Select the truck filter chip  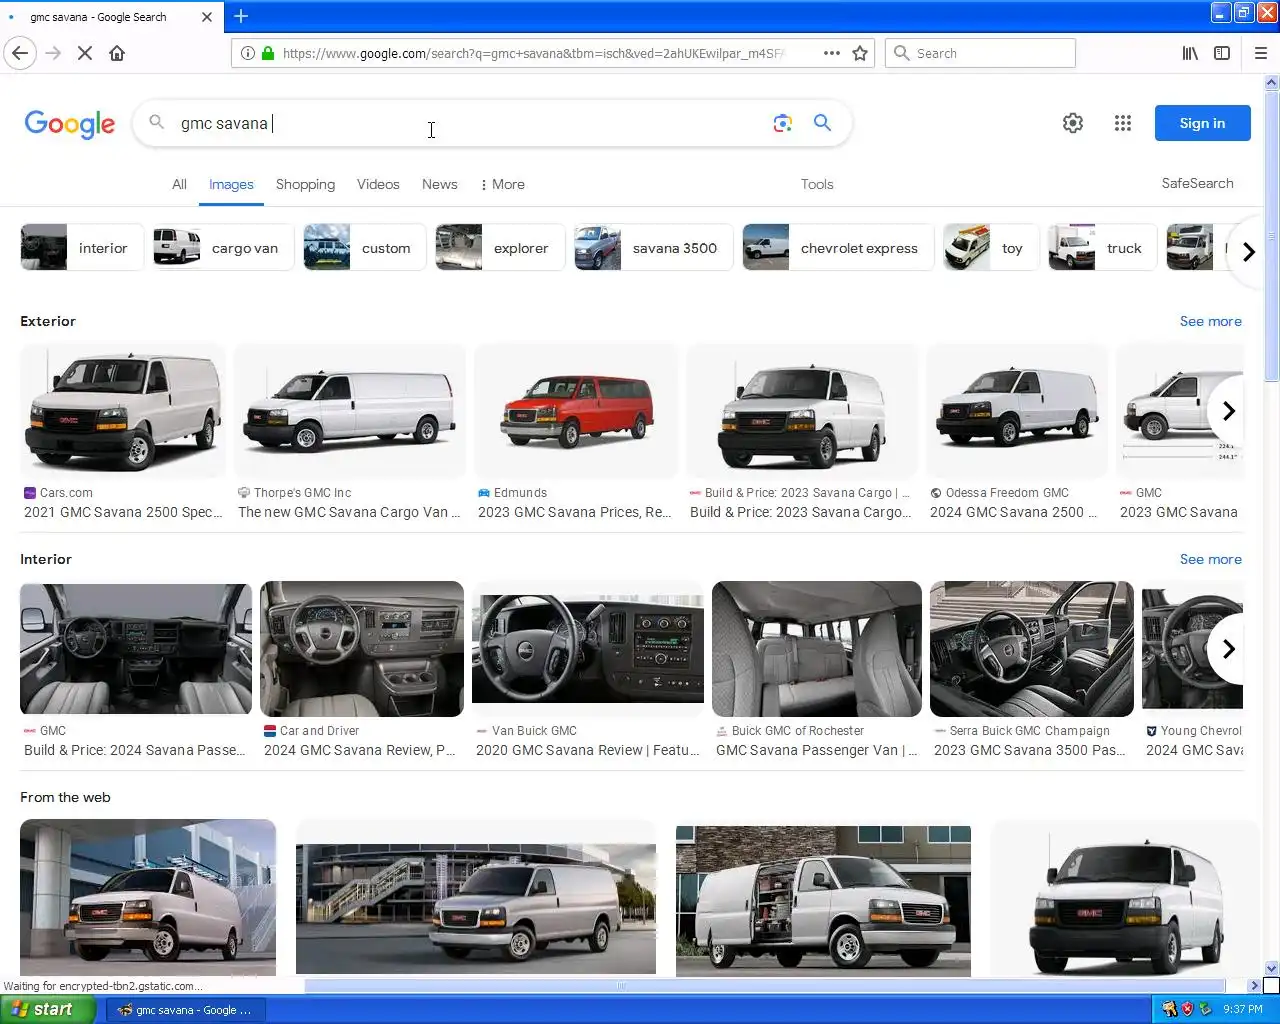(x=1103, y=248)
